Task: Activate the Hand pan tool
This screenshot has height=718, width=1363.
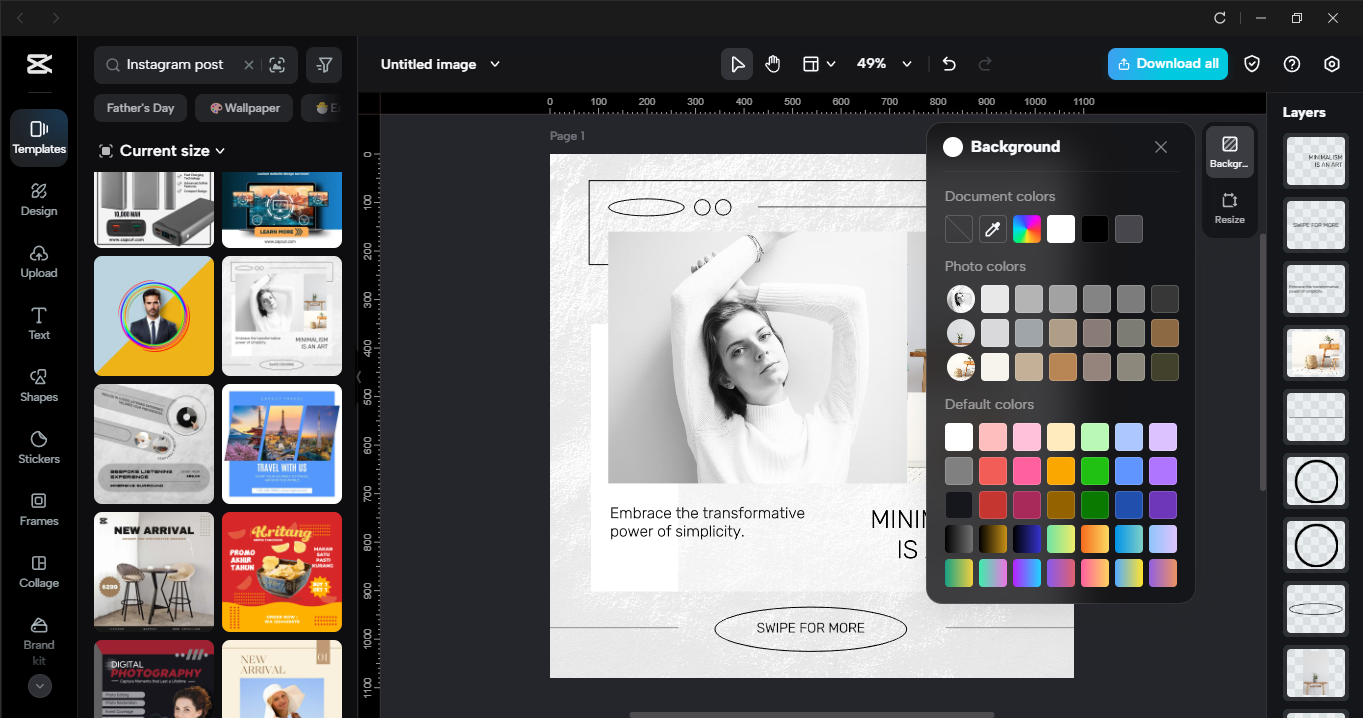Action: 772,63
